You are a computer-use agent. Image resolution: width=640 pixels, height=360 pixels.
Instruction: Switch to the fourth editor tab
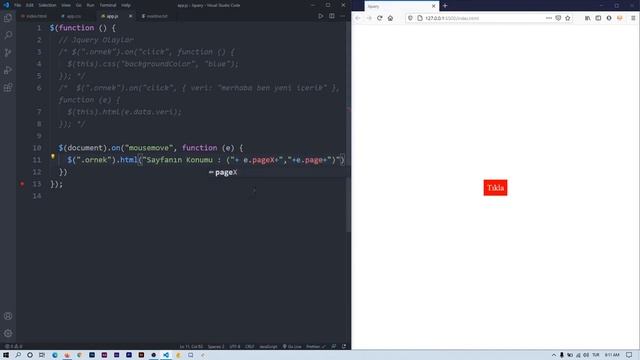155,16
